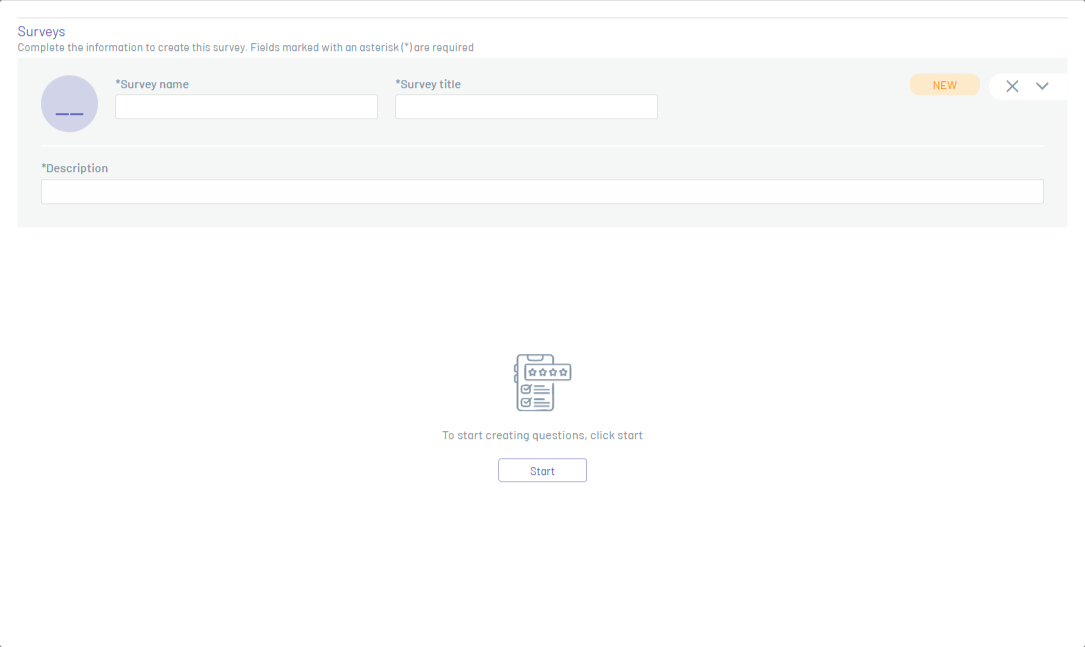
Task: Expand options with the down chevron
Action: pos(1042,86)
